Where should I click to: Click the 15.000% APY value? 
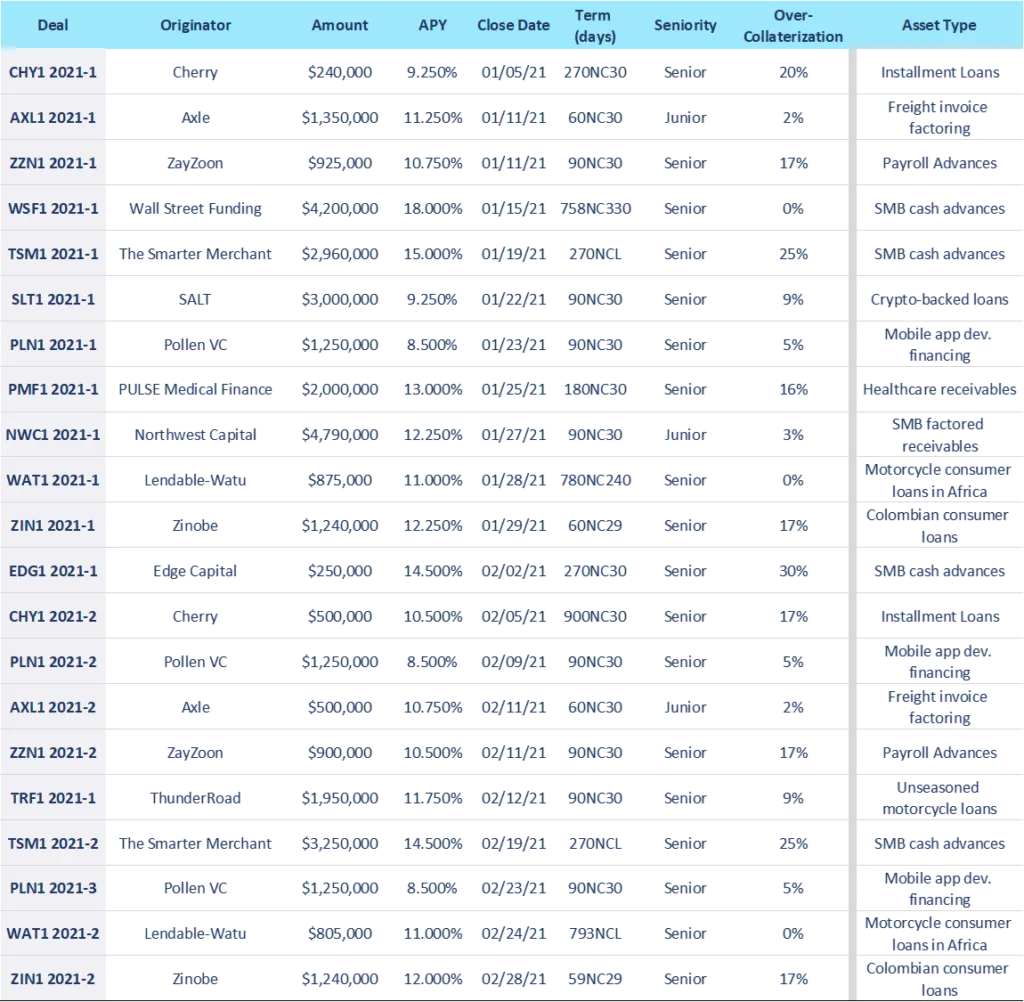432,253
